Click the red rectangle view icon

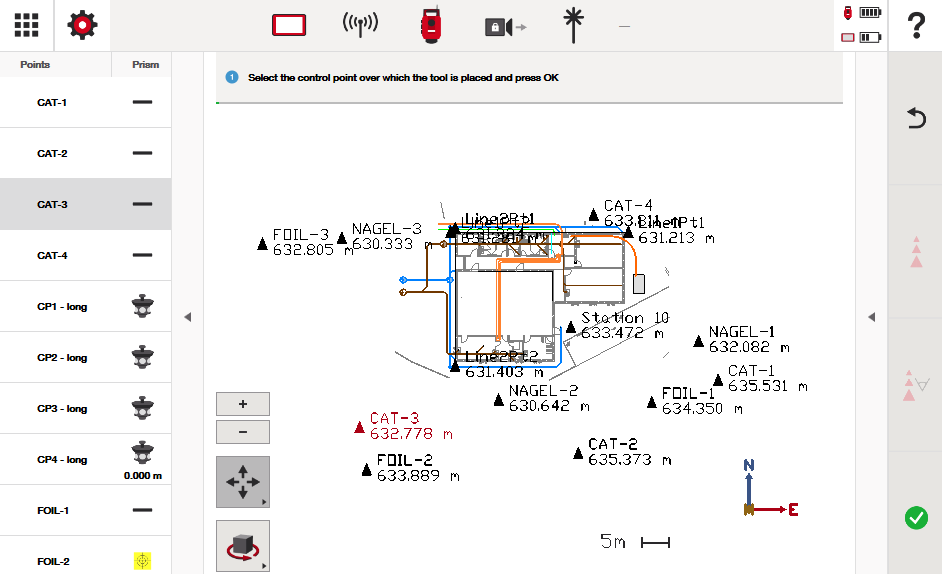click(289, 26)
